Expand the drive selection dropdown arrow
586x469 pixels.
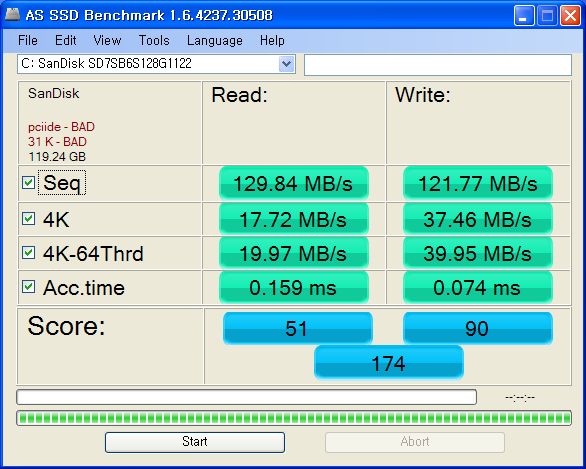(x=287, y=64)
